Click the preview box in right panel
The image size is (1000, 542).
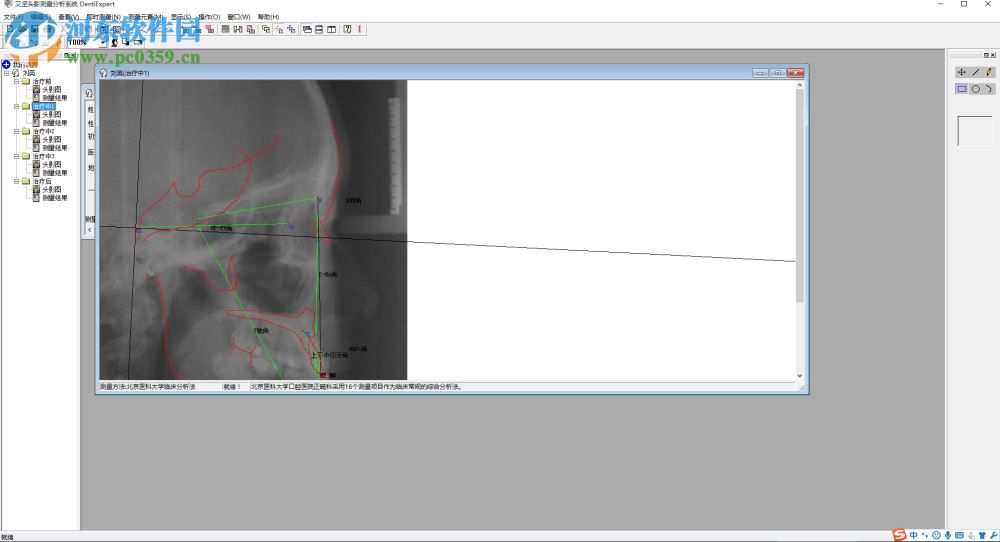[975, 131]
